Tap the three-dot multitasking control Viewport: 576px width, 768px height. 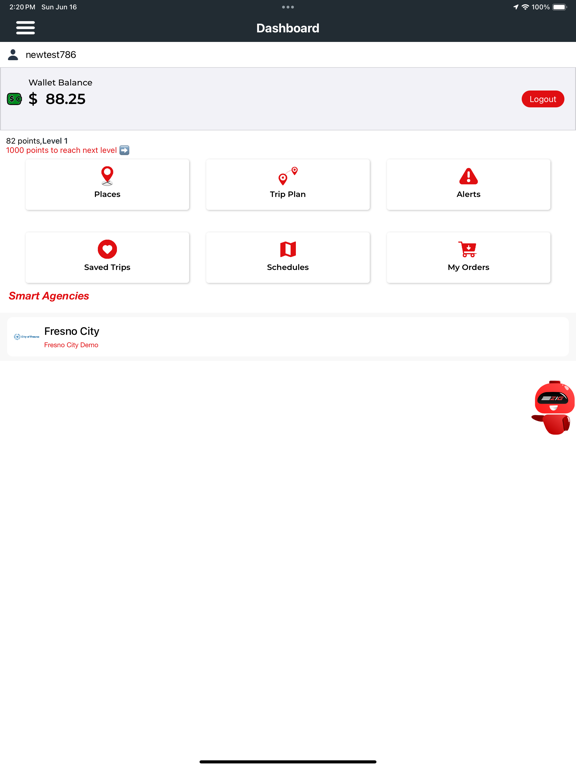coord(288,7)
